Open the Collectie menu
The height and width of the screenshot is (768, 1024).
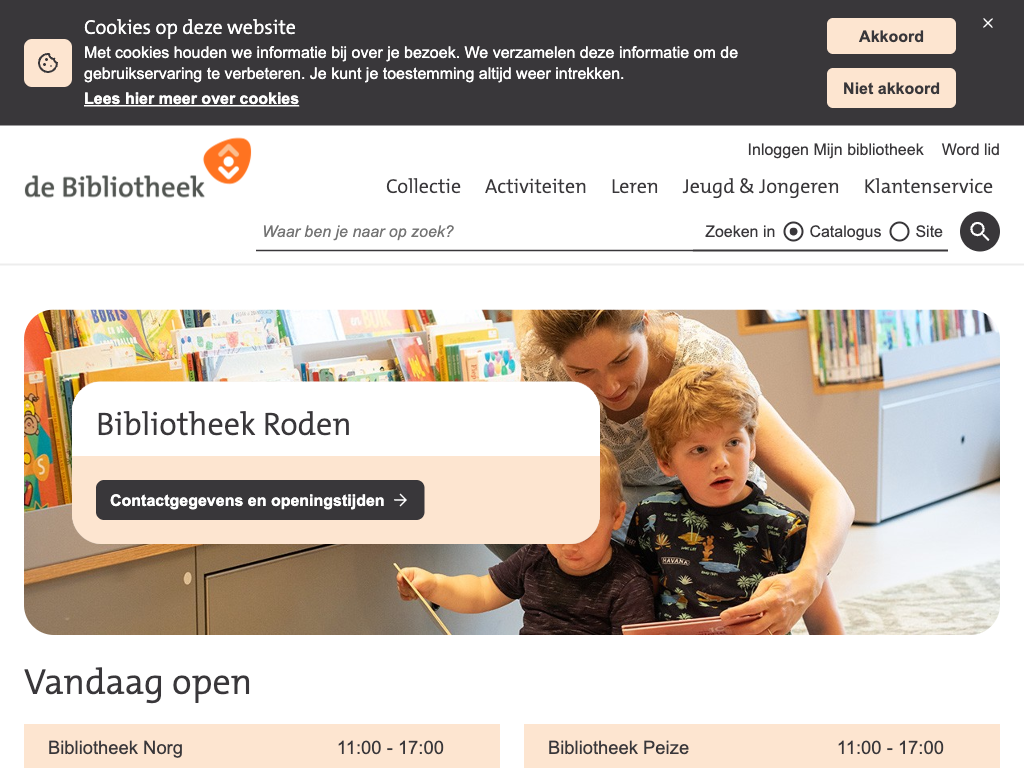(423, 186)
